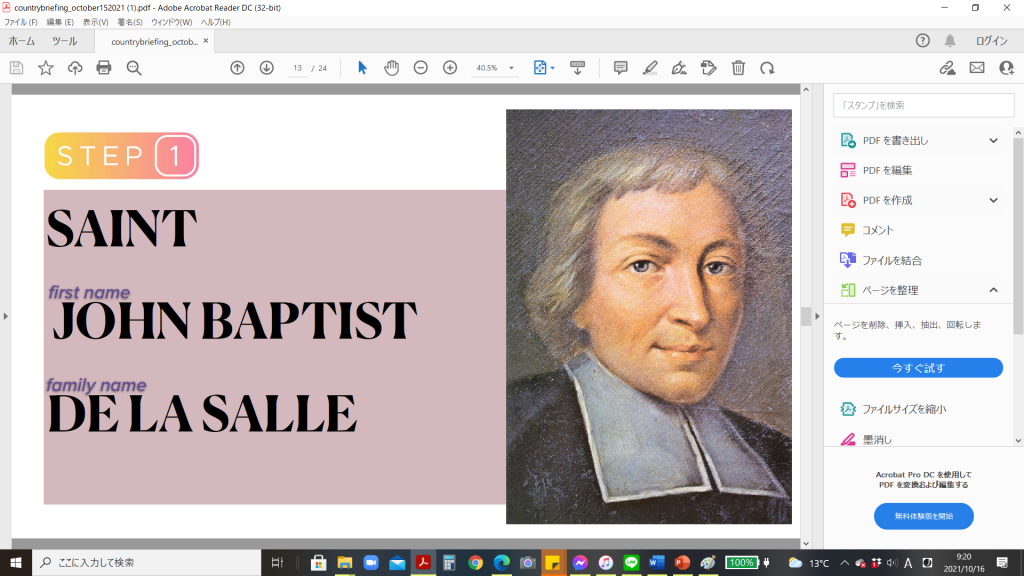Open Zoom from the taskbar

click(371, 562)
